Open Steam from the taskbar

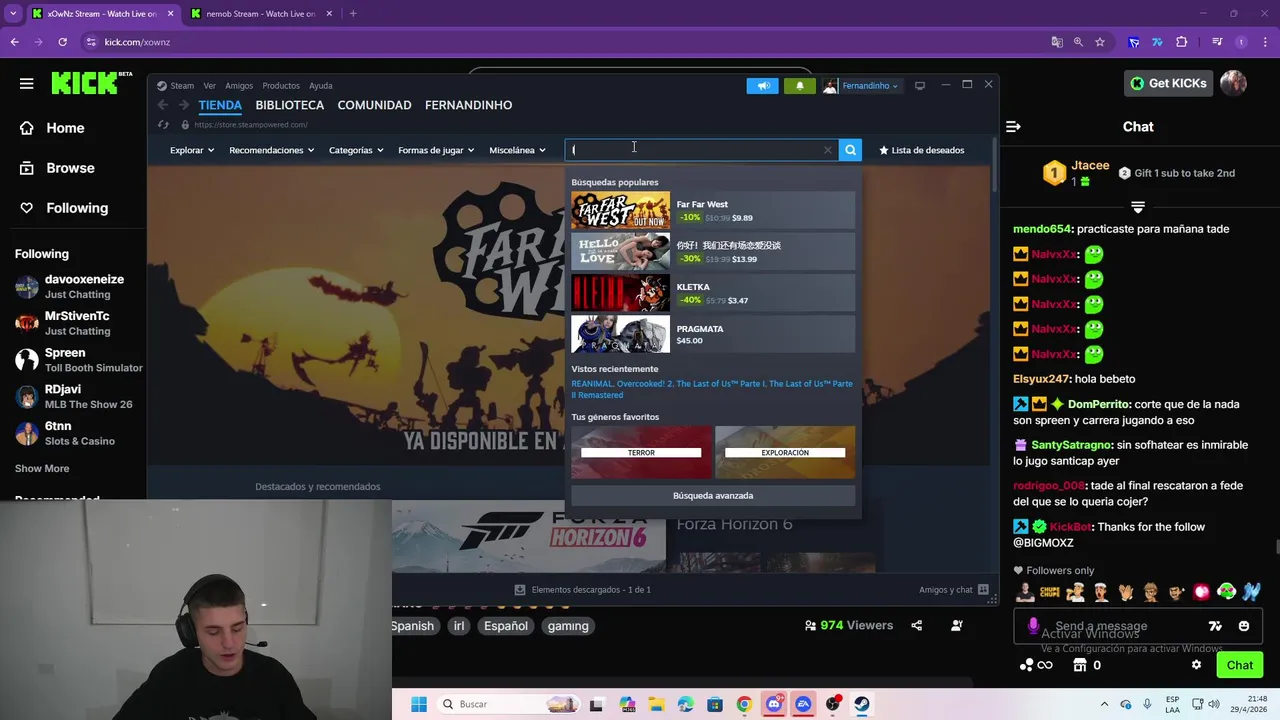[x=861, y=704]
